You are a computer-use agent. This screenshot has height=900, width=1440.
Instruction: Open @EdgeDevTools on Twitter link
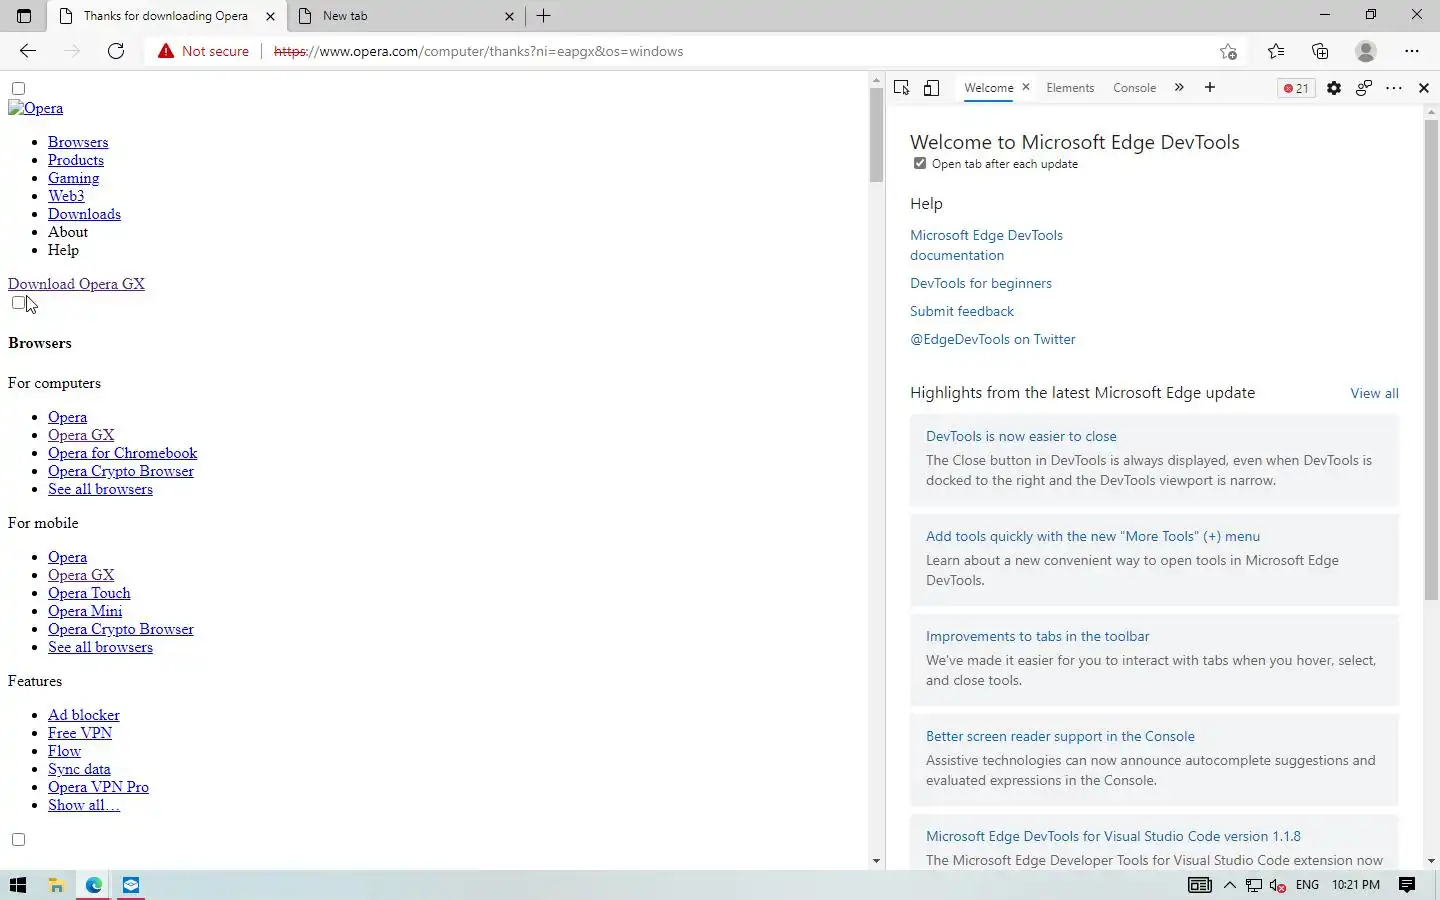993,339
